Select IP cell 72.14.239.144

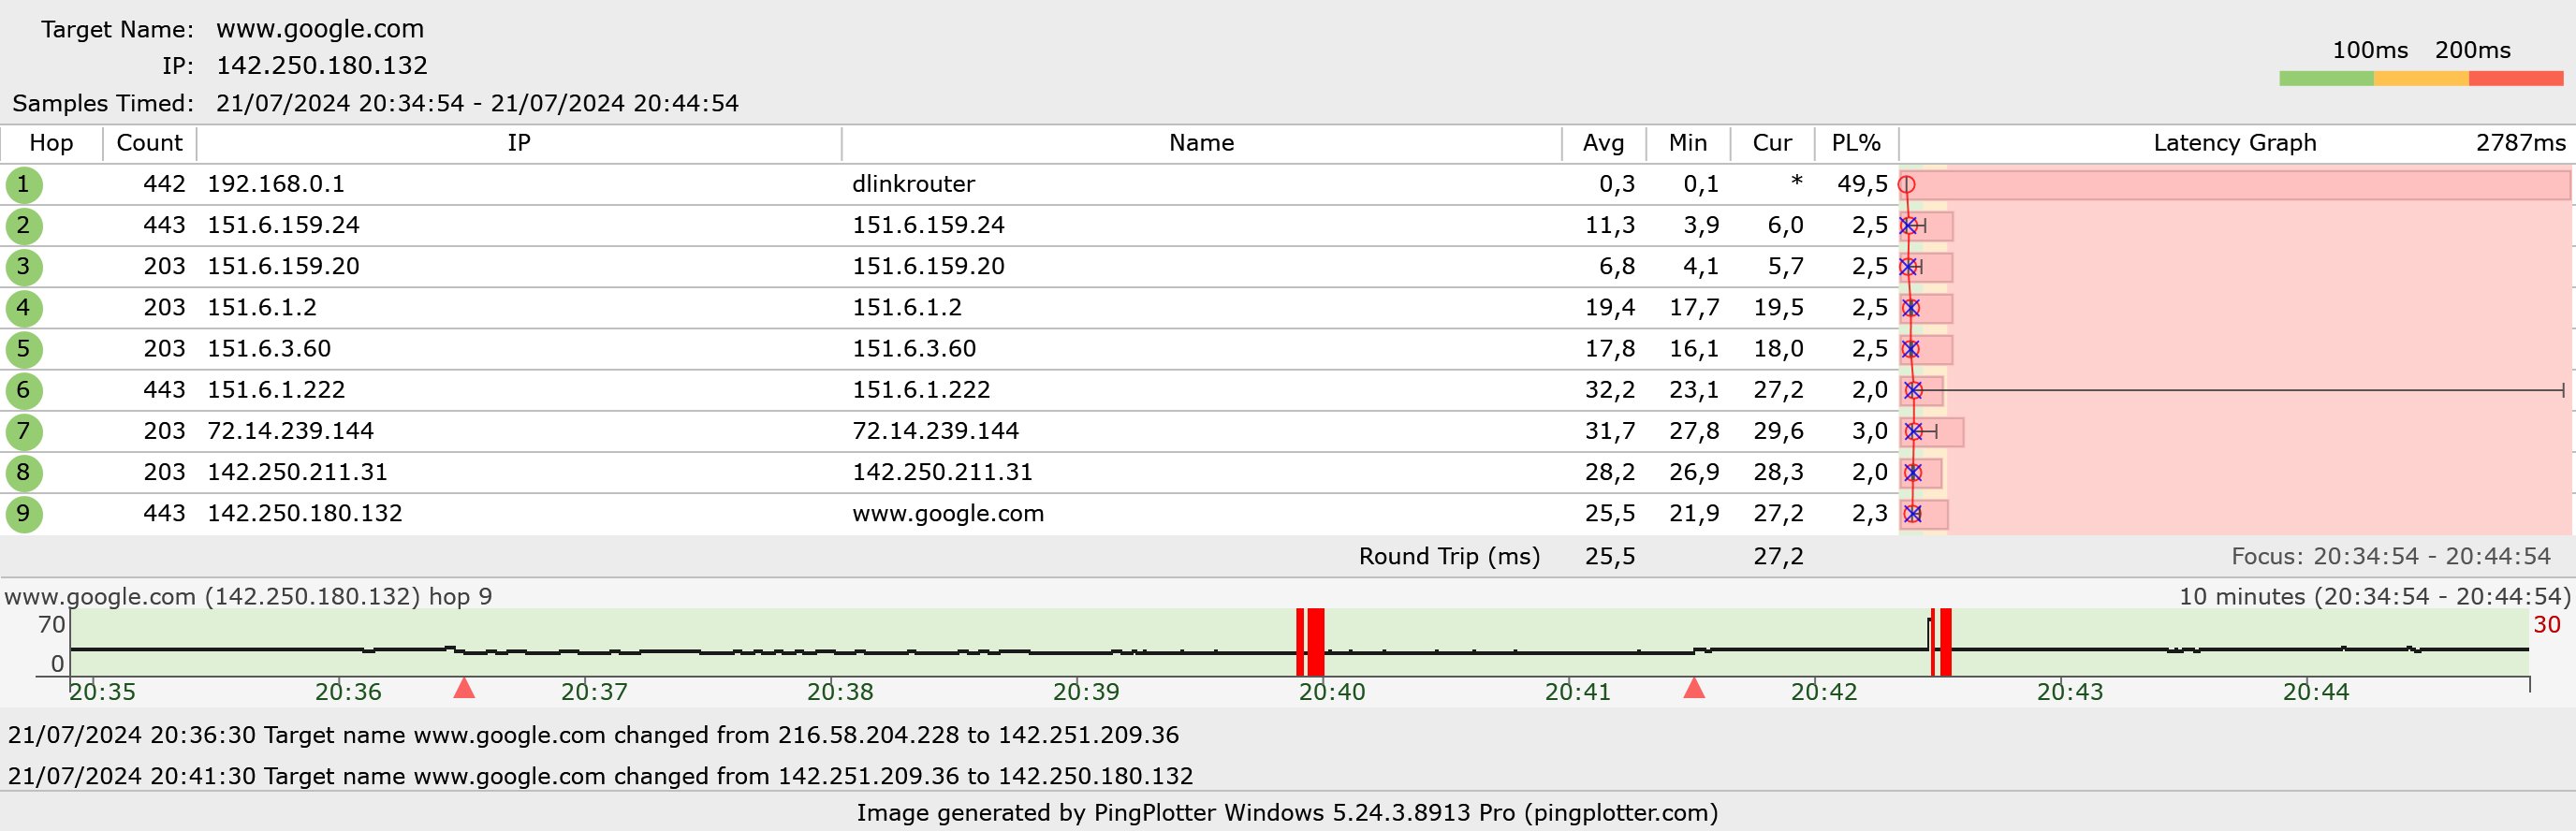[290, 431]
